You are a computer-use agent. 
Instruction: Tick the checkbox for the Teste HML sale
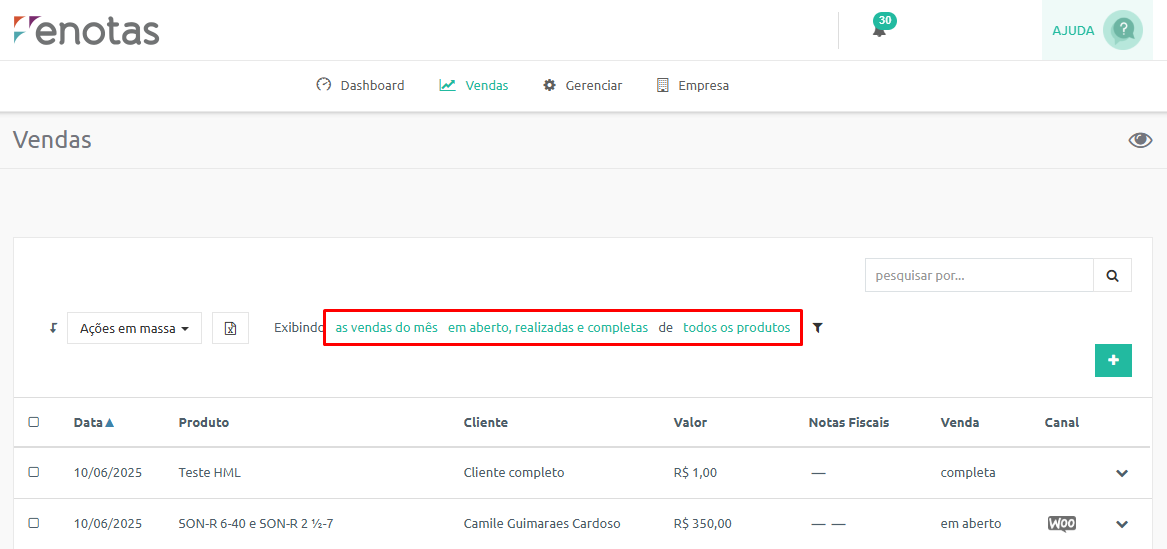click(33, 472)
